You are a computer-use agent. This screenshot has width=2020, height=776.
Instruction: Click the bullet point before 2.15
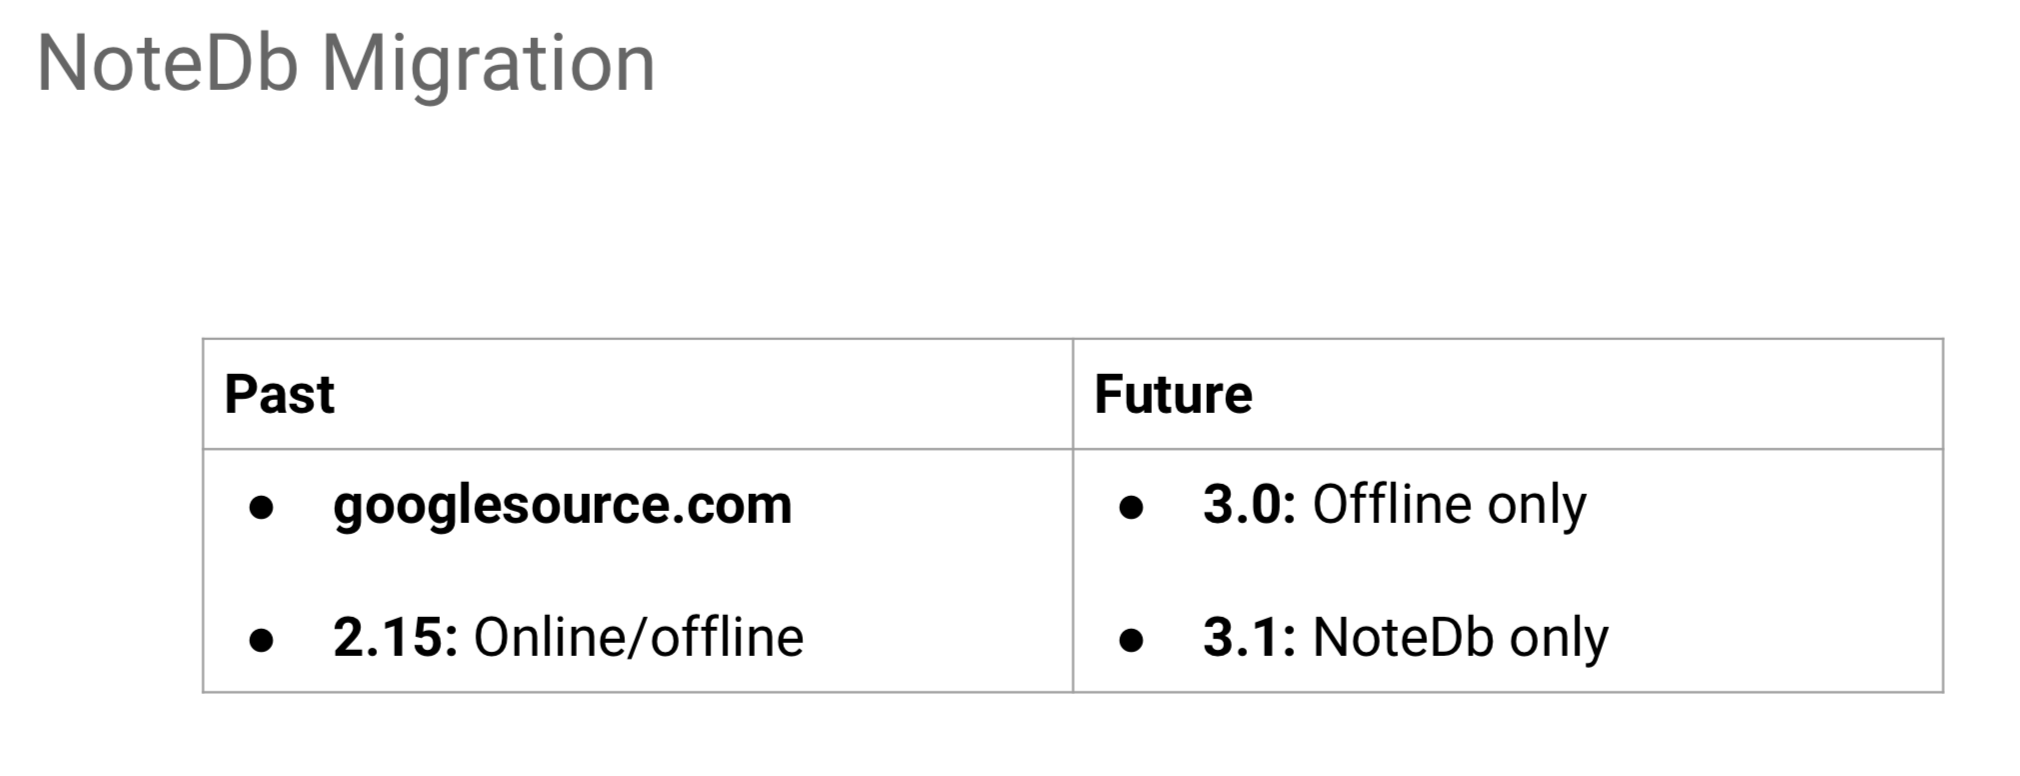coord(262,640)
